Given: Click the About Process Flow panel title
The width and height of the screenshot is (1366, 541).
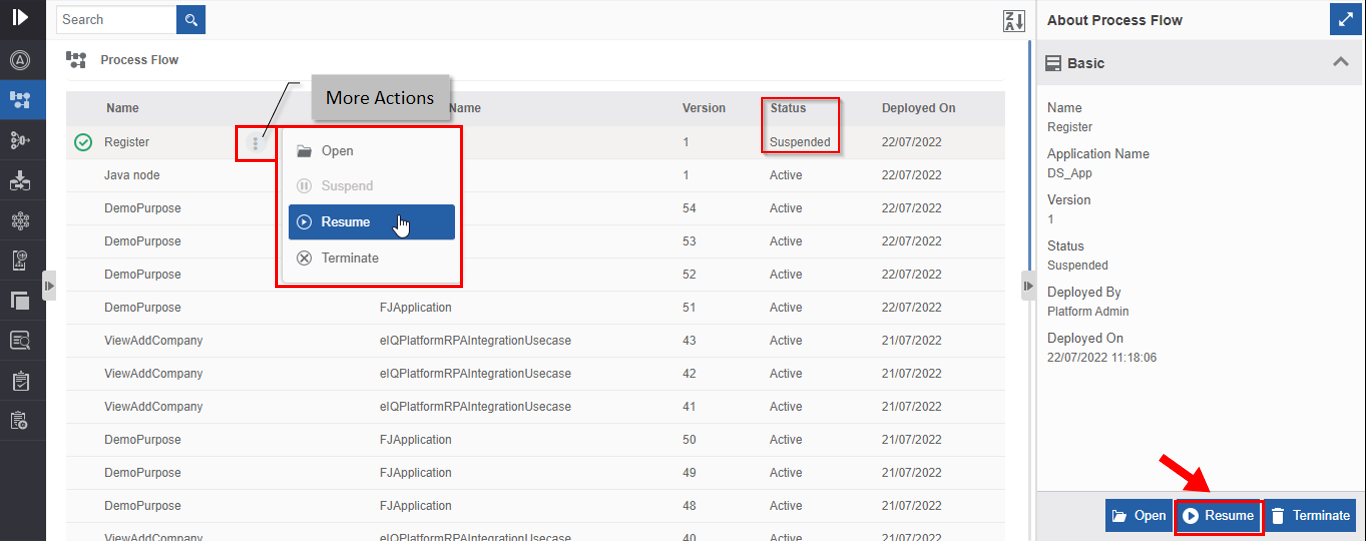Looking at the screenshot, I should [1115, 20].
